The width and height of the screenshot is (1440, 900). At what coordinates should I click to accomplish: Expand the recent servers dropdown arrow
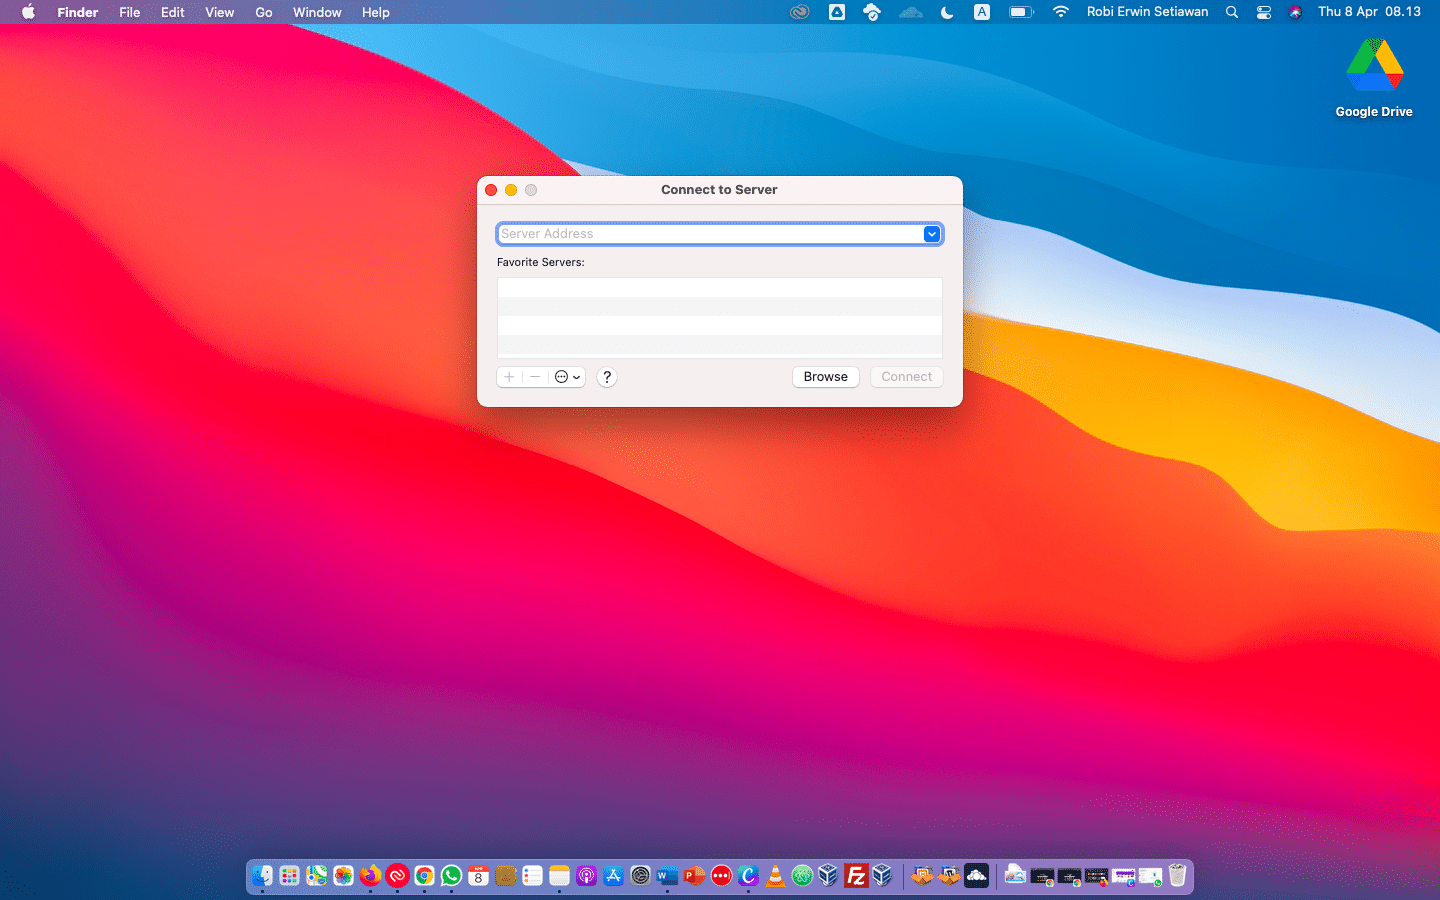931,234
